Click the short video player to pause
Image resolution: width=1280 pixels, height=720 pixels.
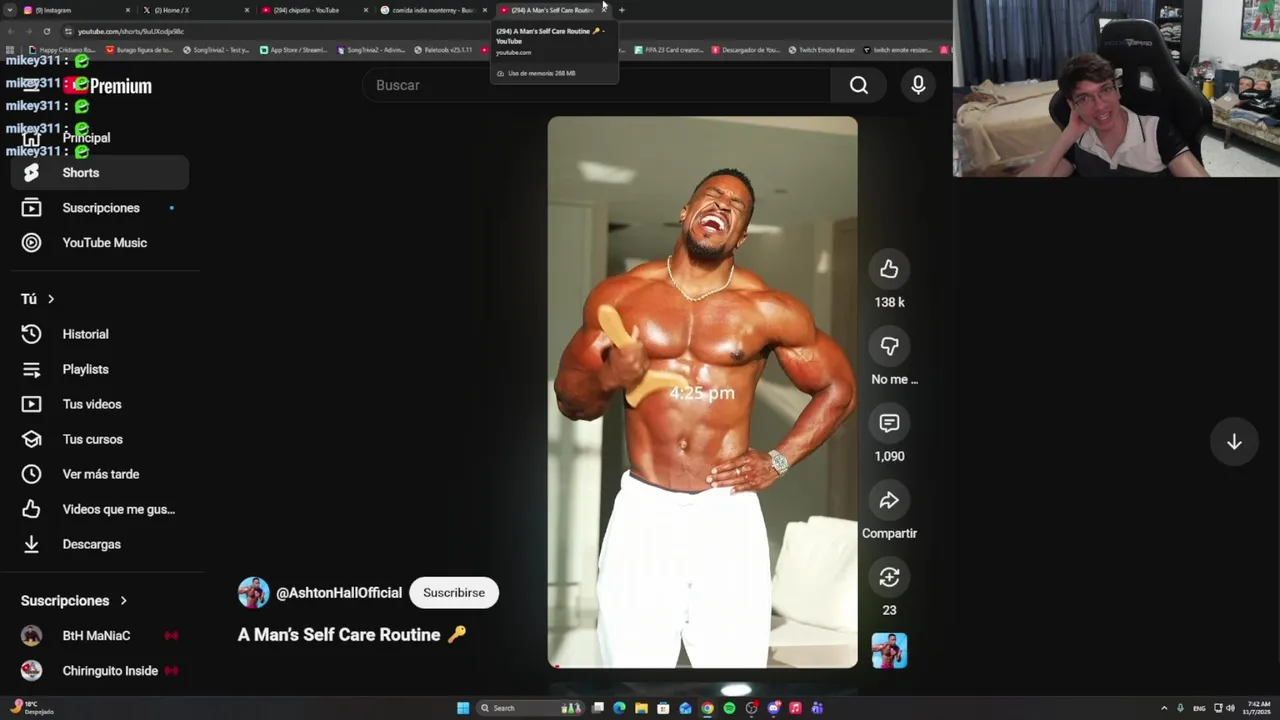click(702, 392)
